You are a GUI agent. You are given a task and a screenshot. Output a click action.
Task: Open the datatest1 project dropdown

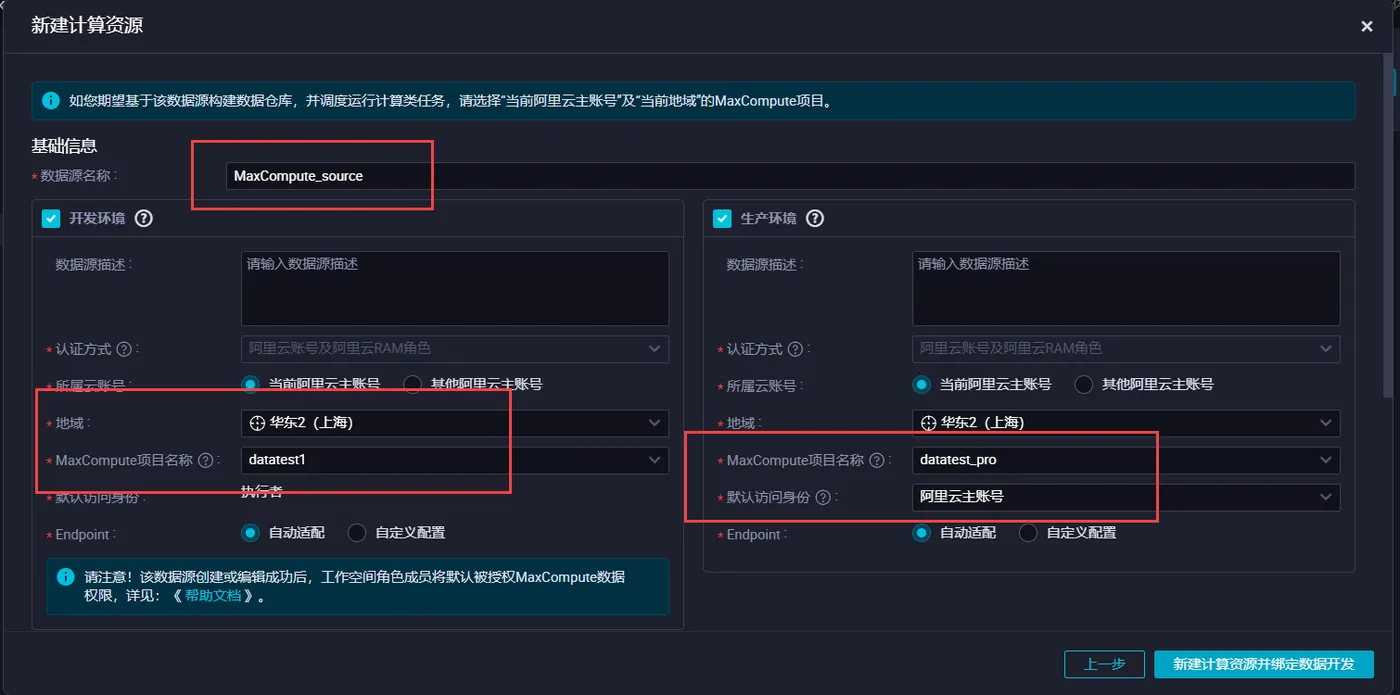pyautogui.click(x=455, y=460)
